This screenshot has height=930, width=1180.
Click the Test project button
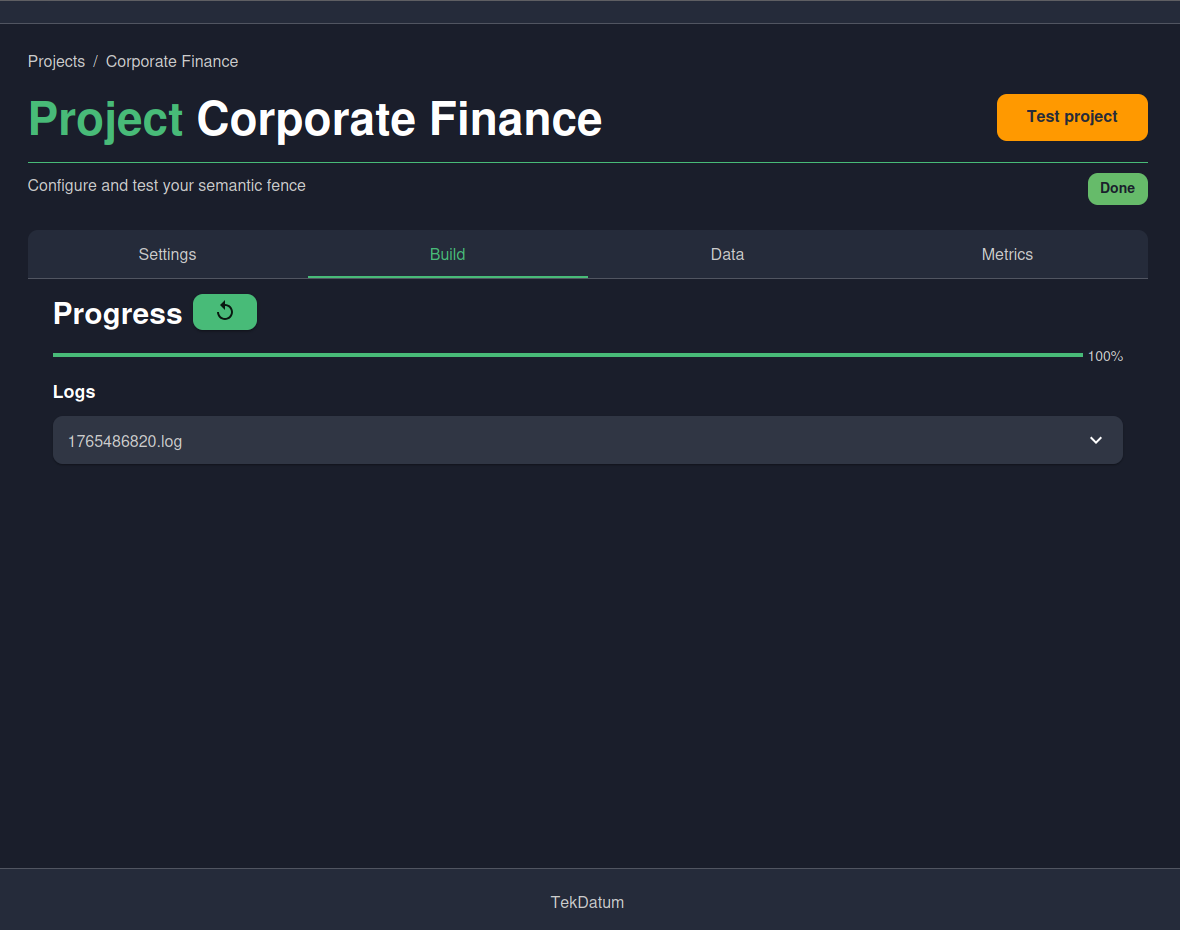point(1071,117)
